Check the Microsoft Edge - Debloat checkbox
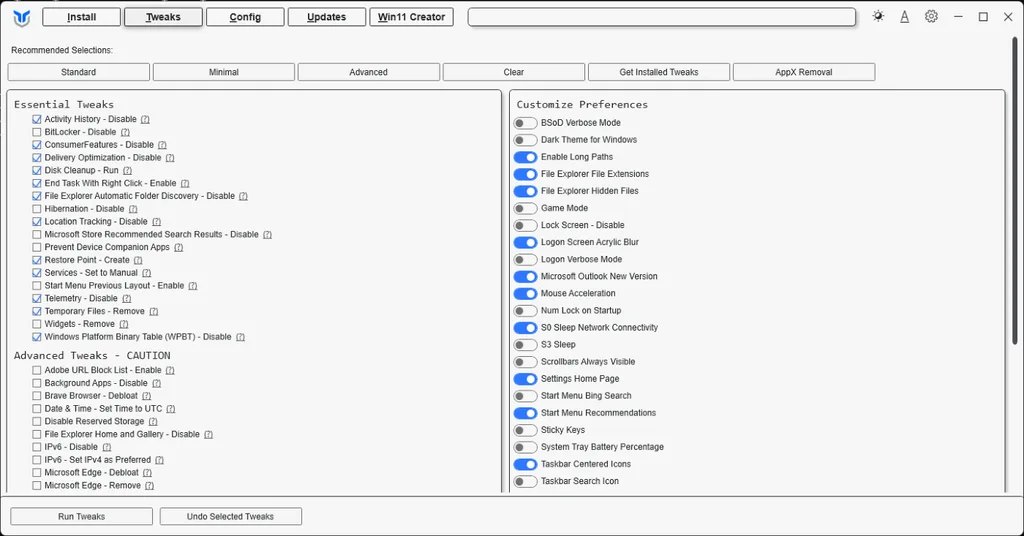 pos(37,473)
